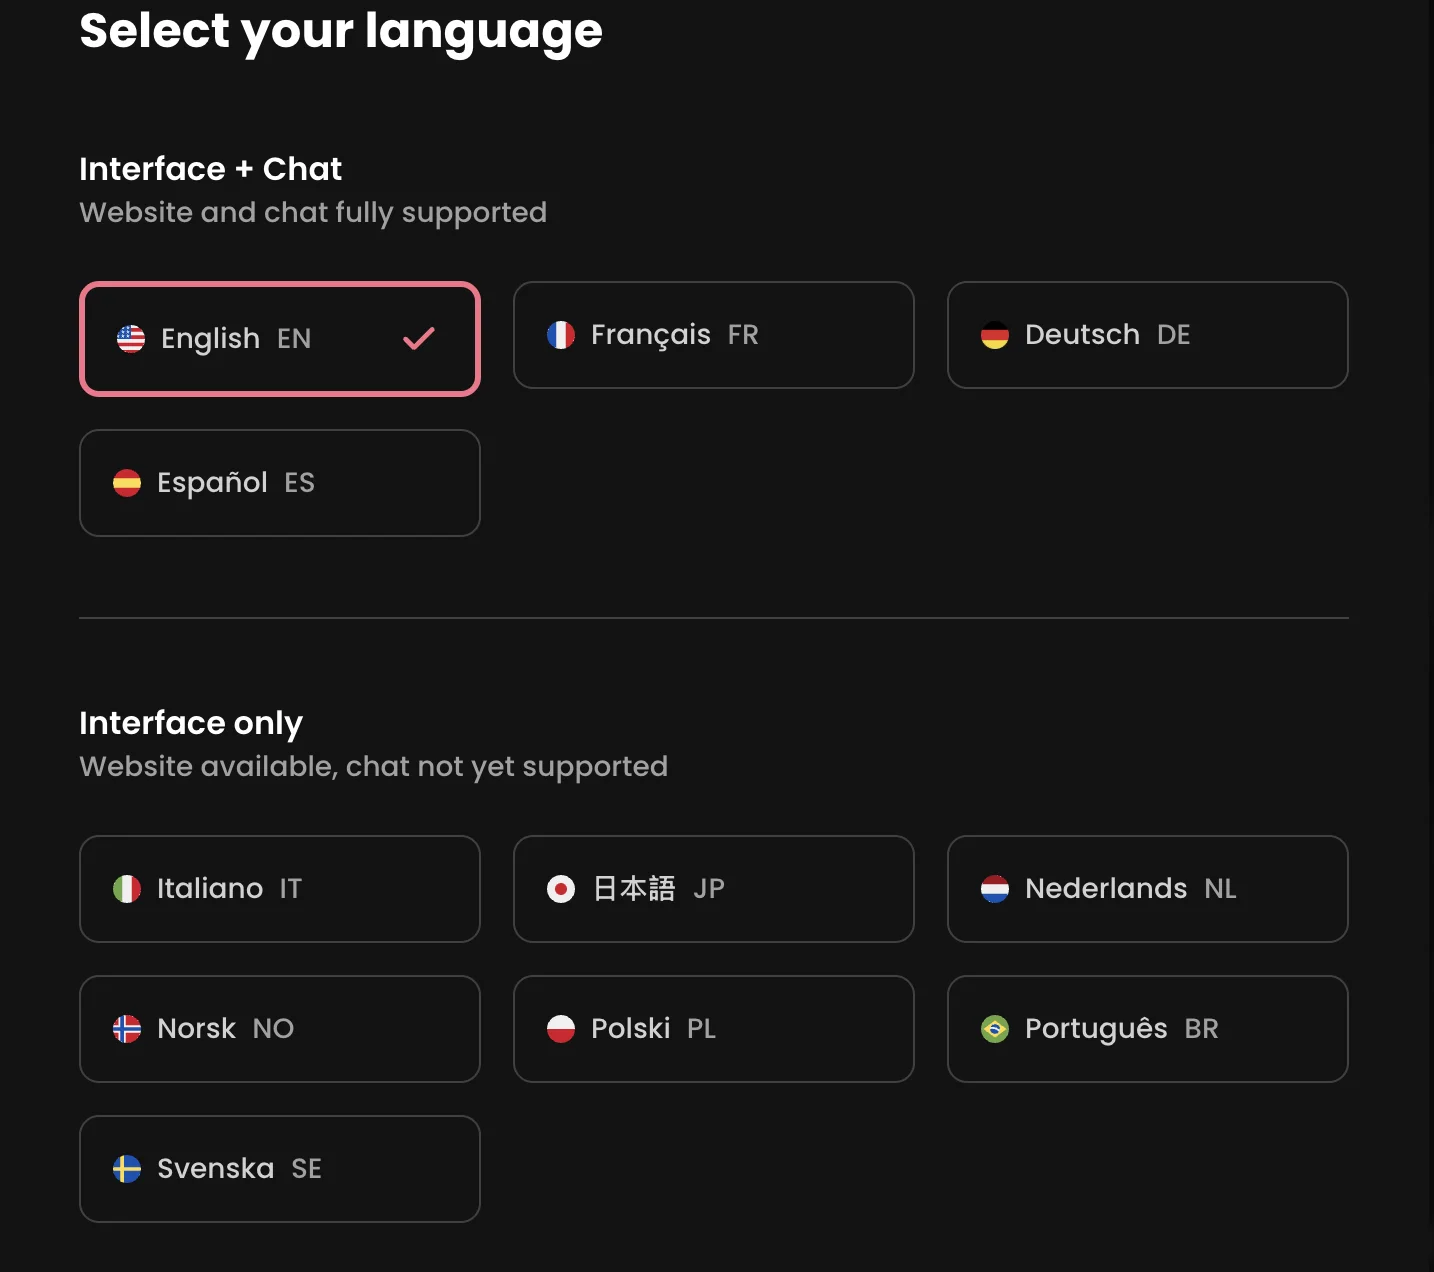Click the pink checkmark on English

(419, 339)
